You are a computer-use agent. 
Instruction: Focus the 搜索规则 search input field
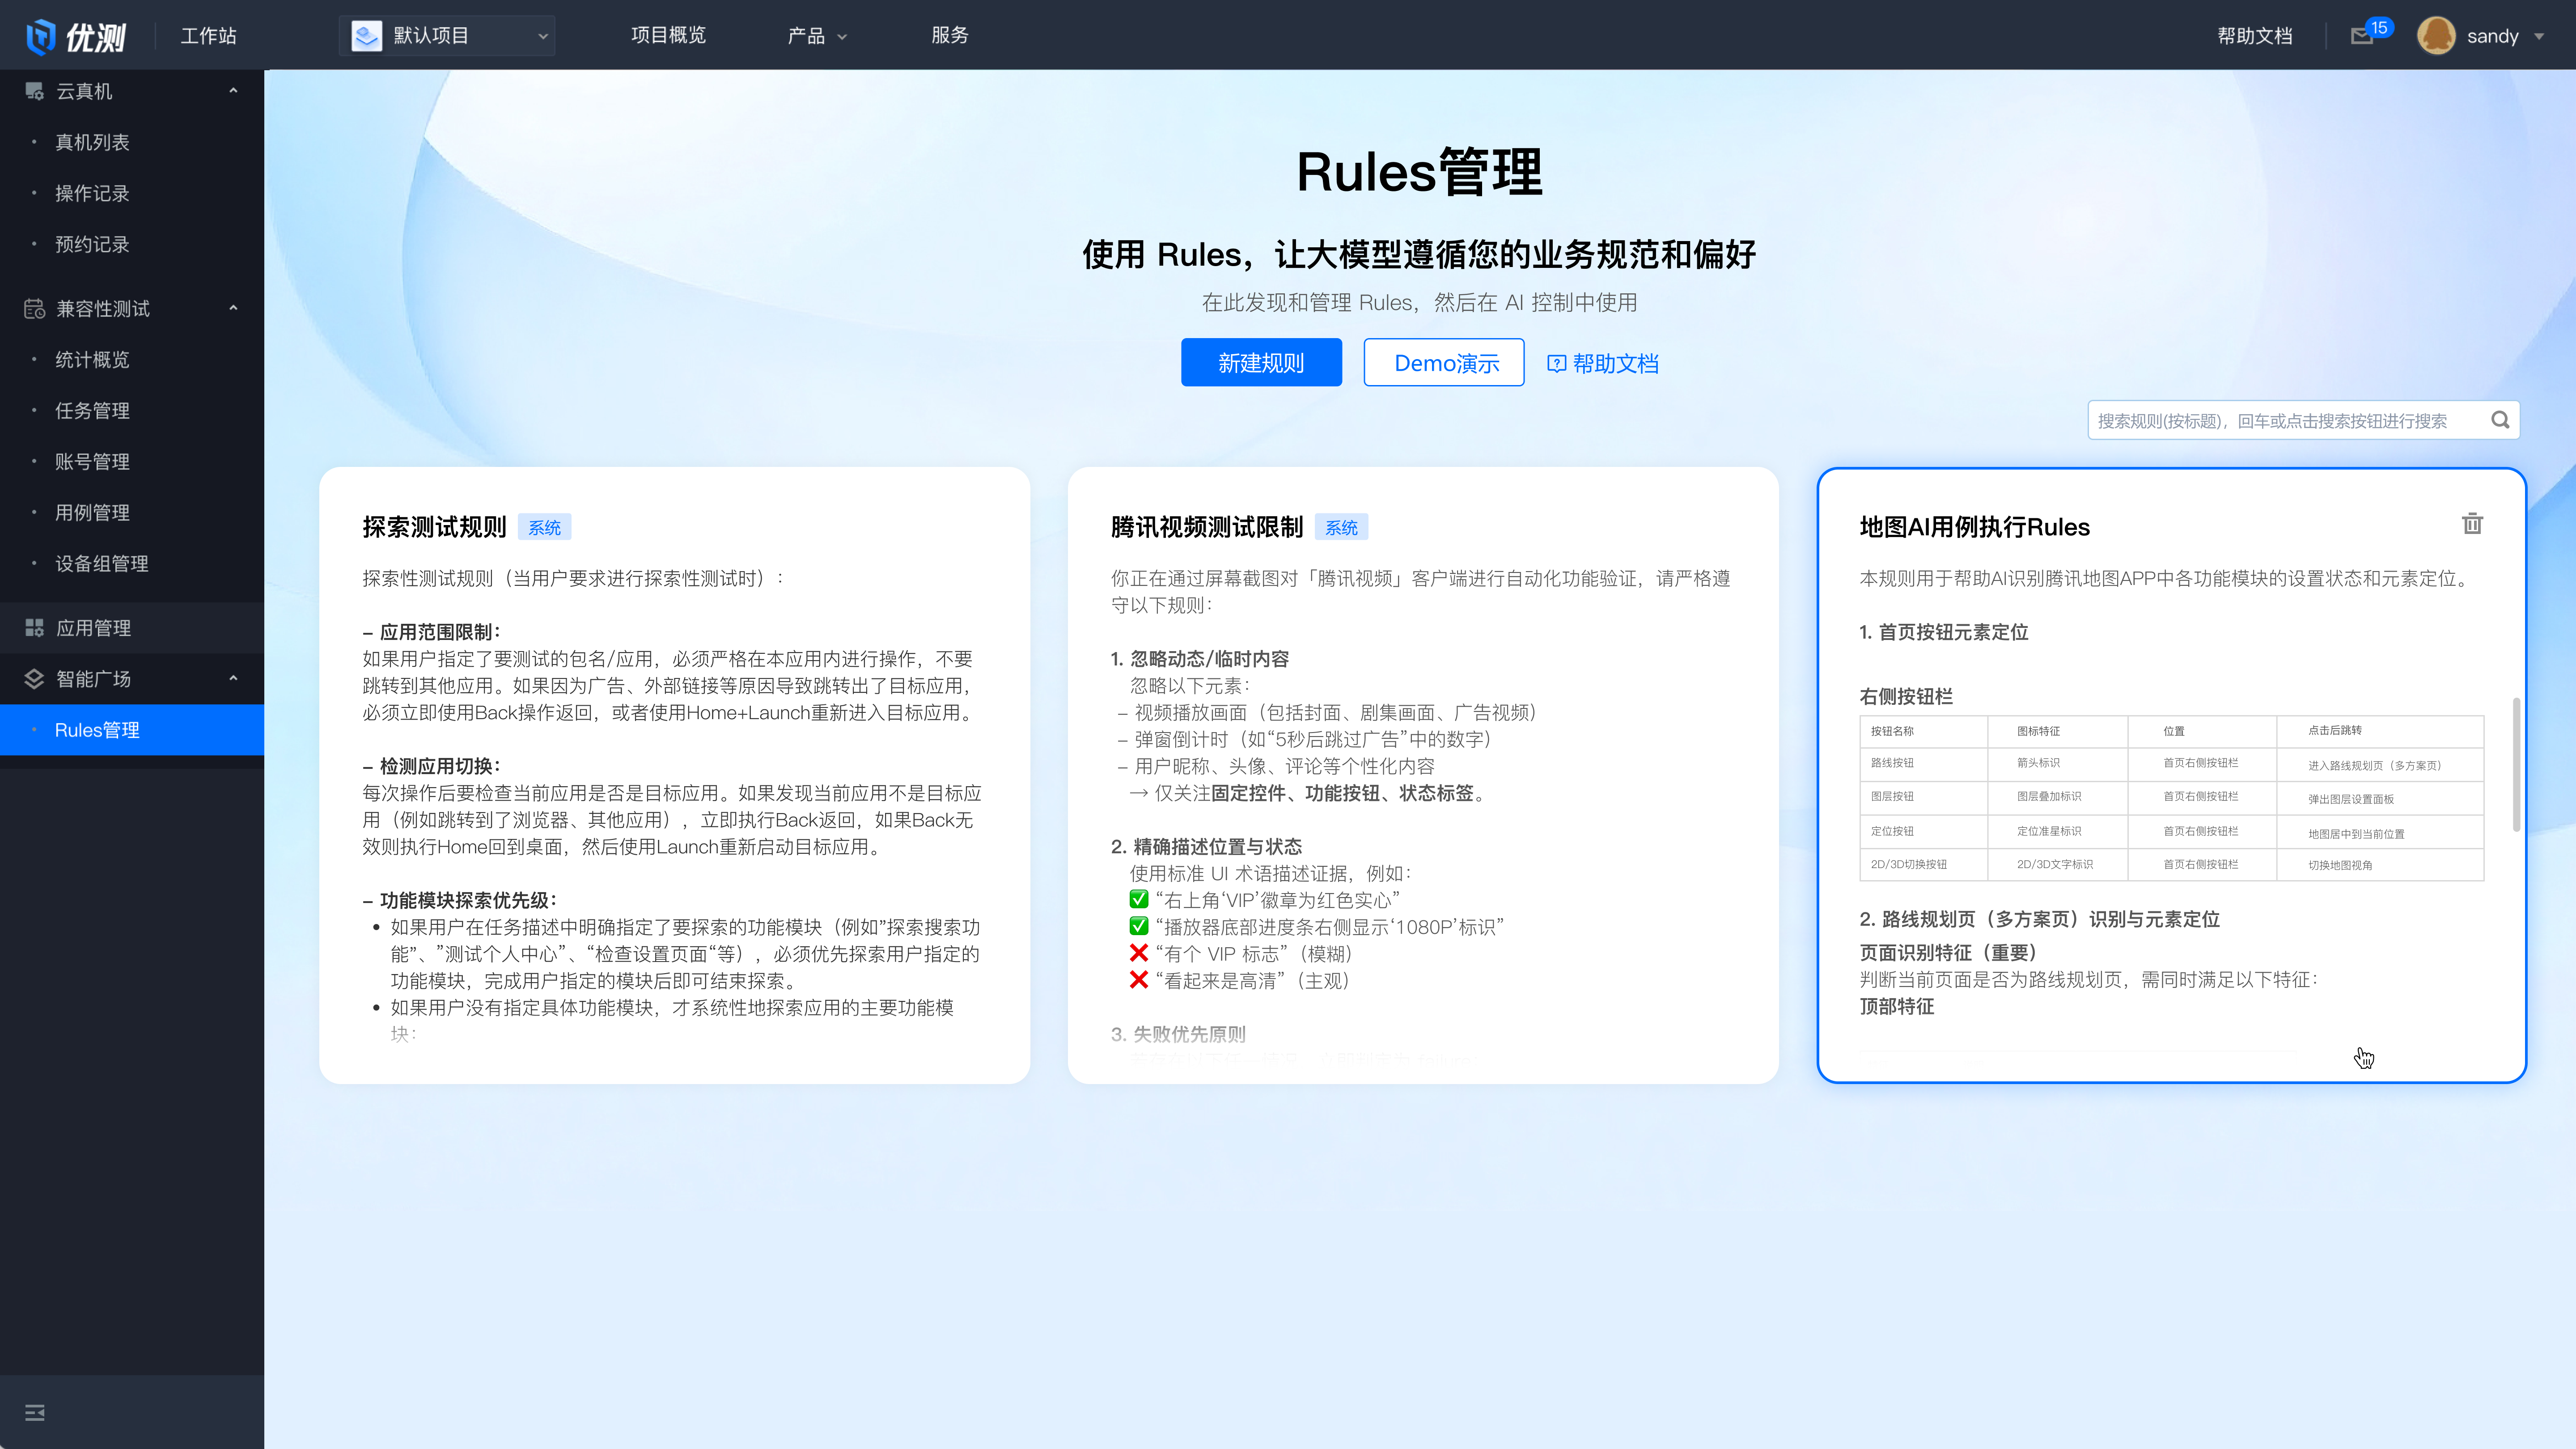[2280, 420]
